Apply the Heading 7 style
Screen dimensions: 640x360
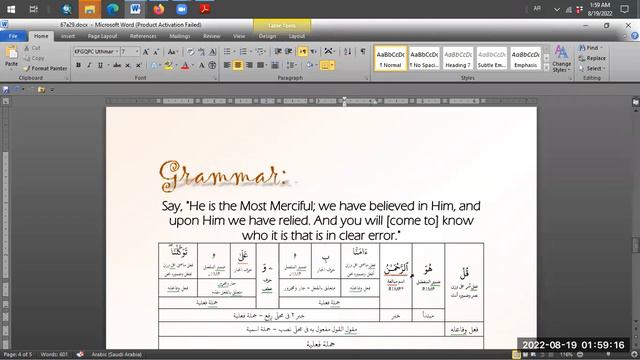tap(458, 58)
